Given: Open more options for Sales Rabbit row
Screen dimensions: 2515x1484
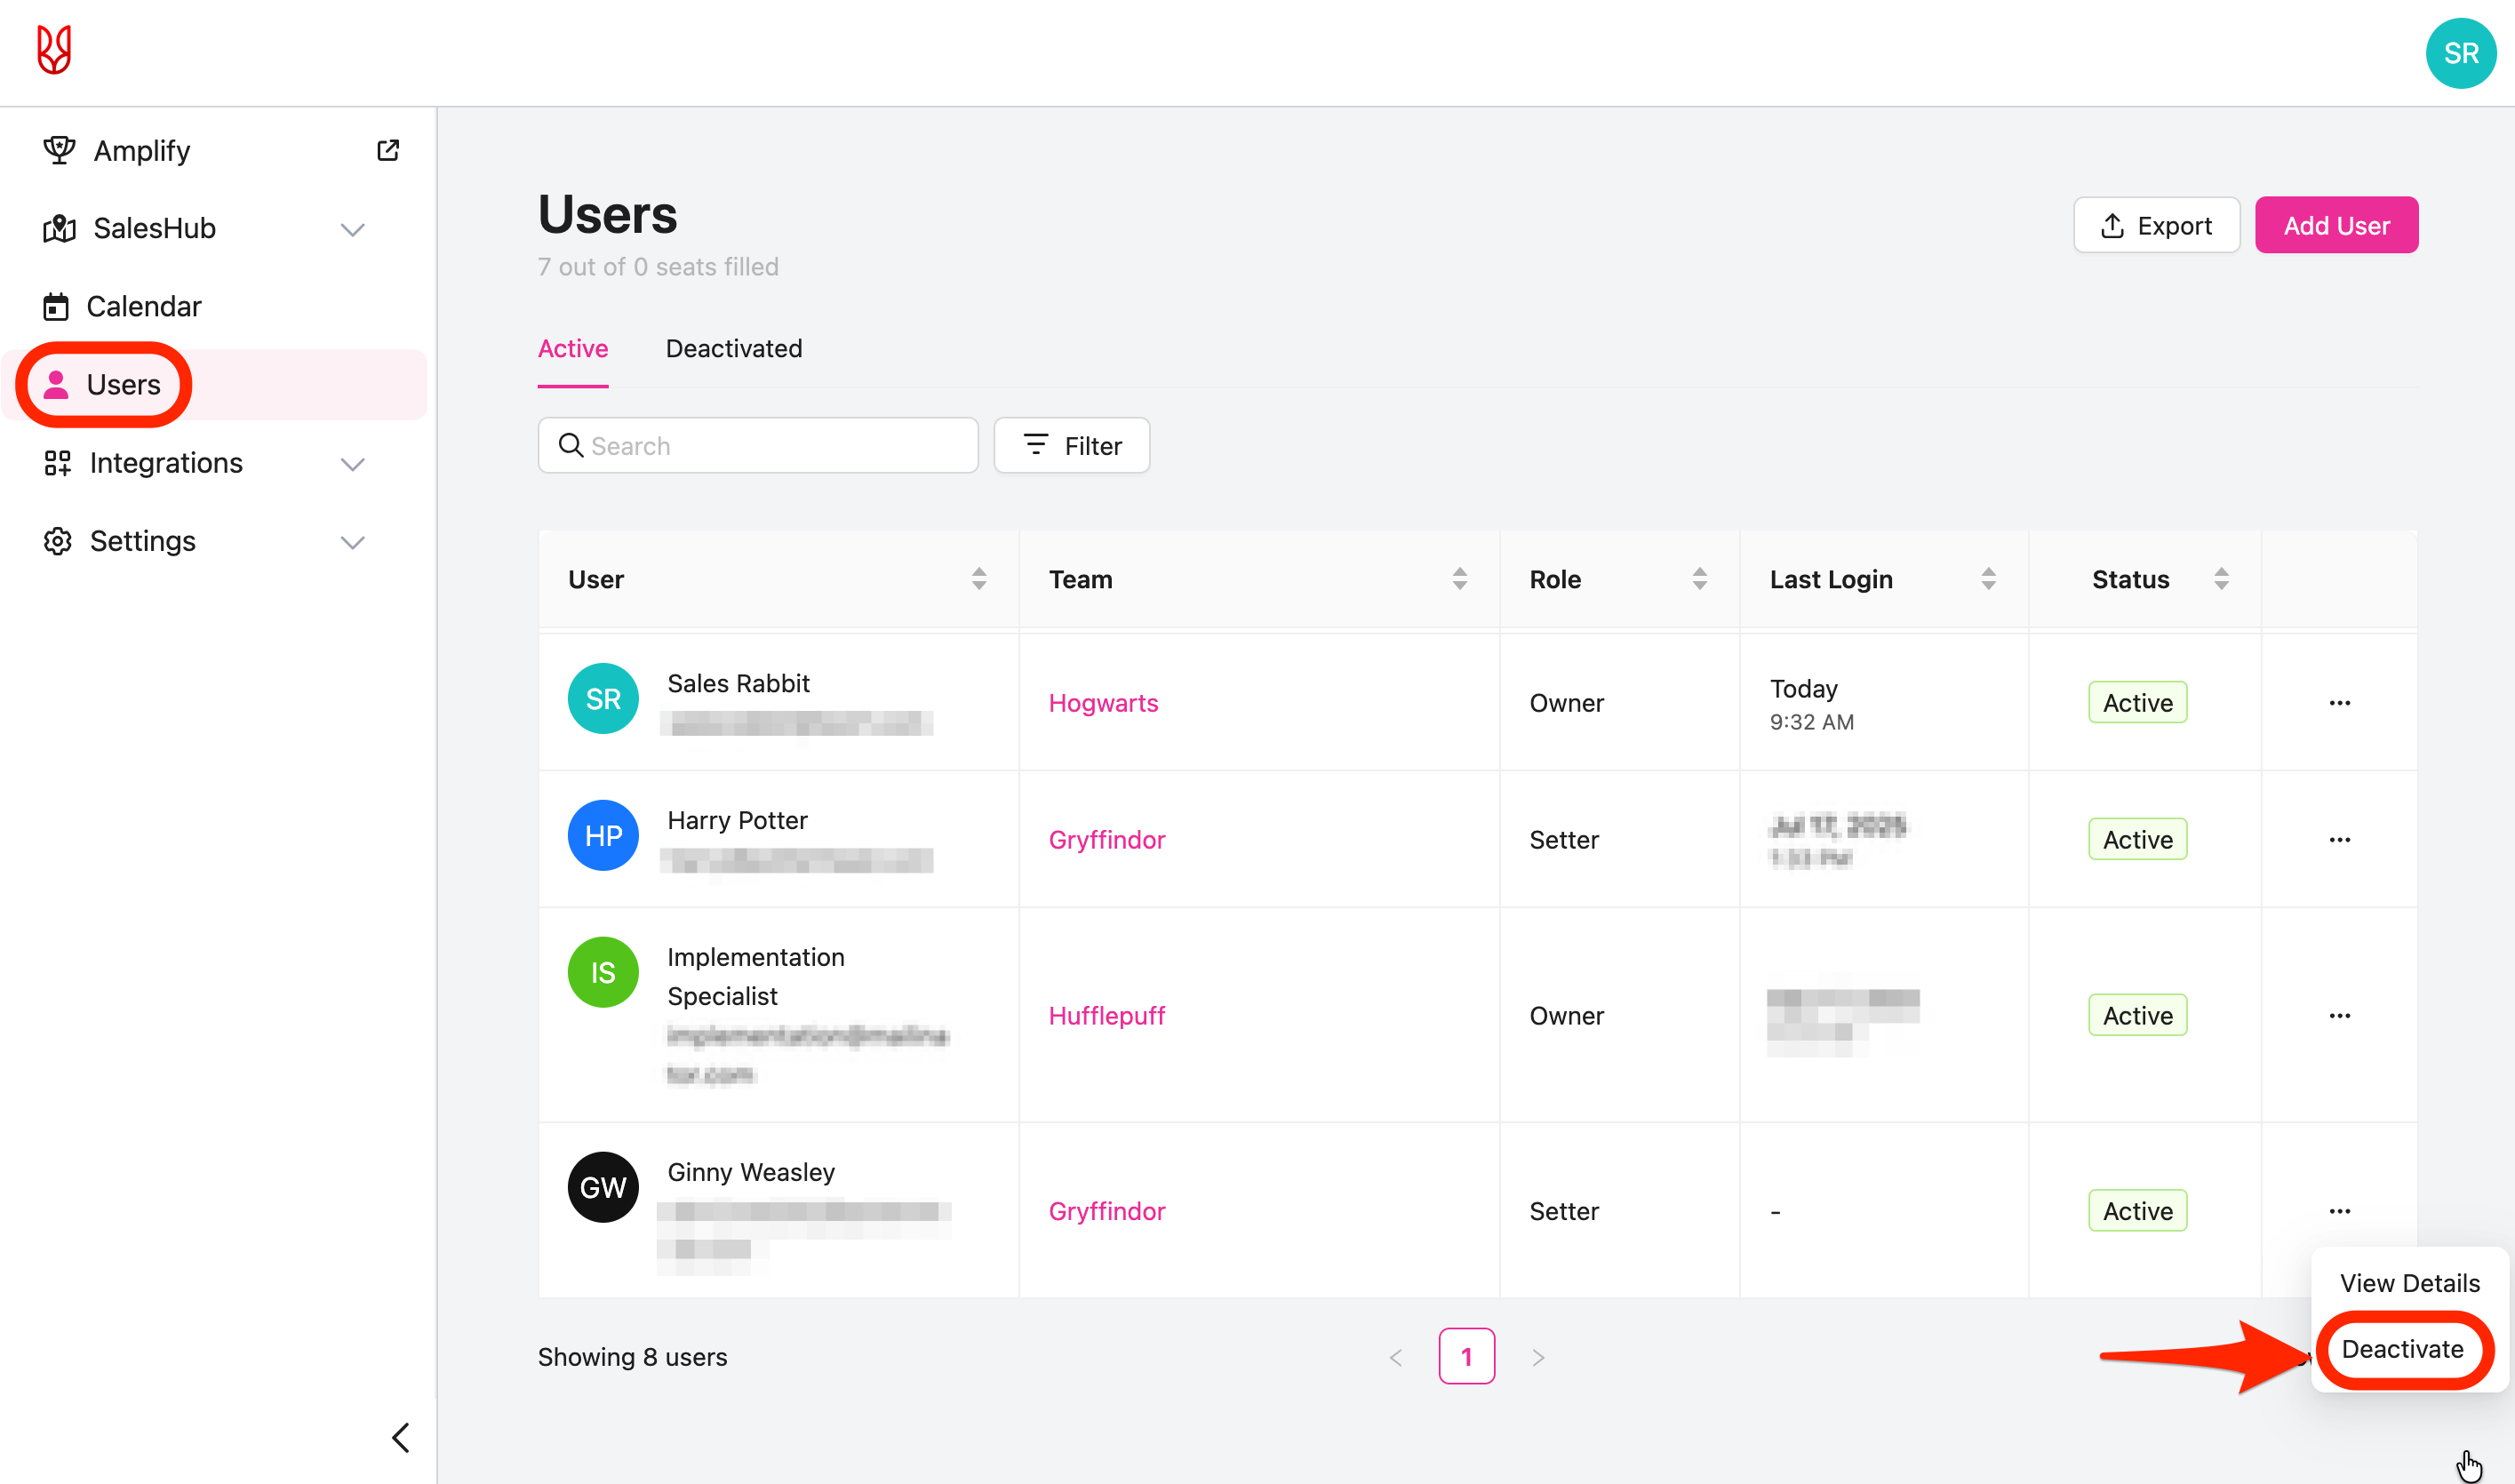Looking at the screenshot, I should click(2339, 702).
